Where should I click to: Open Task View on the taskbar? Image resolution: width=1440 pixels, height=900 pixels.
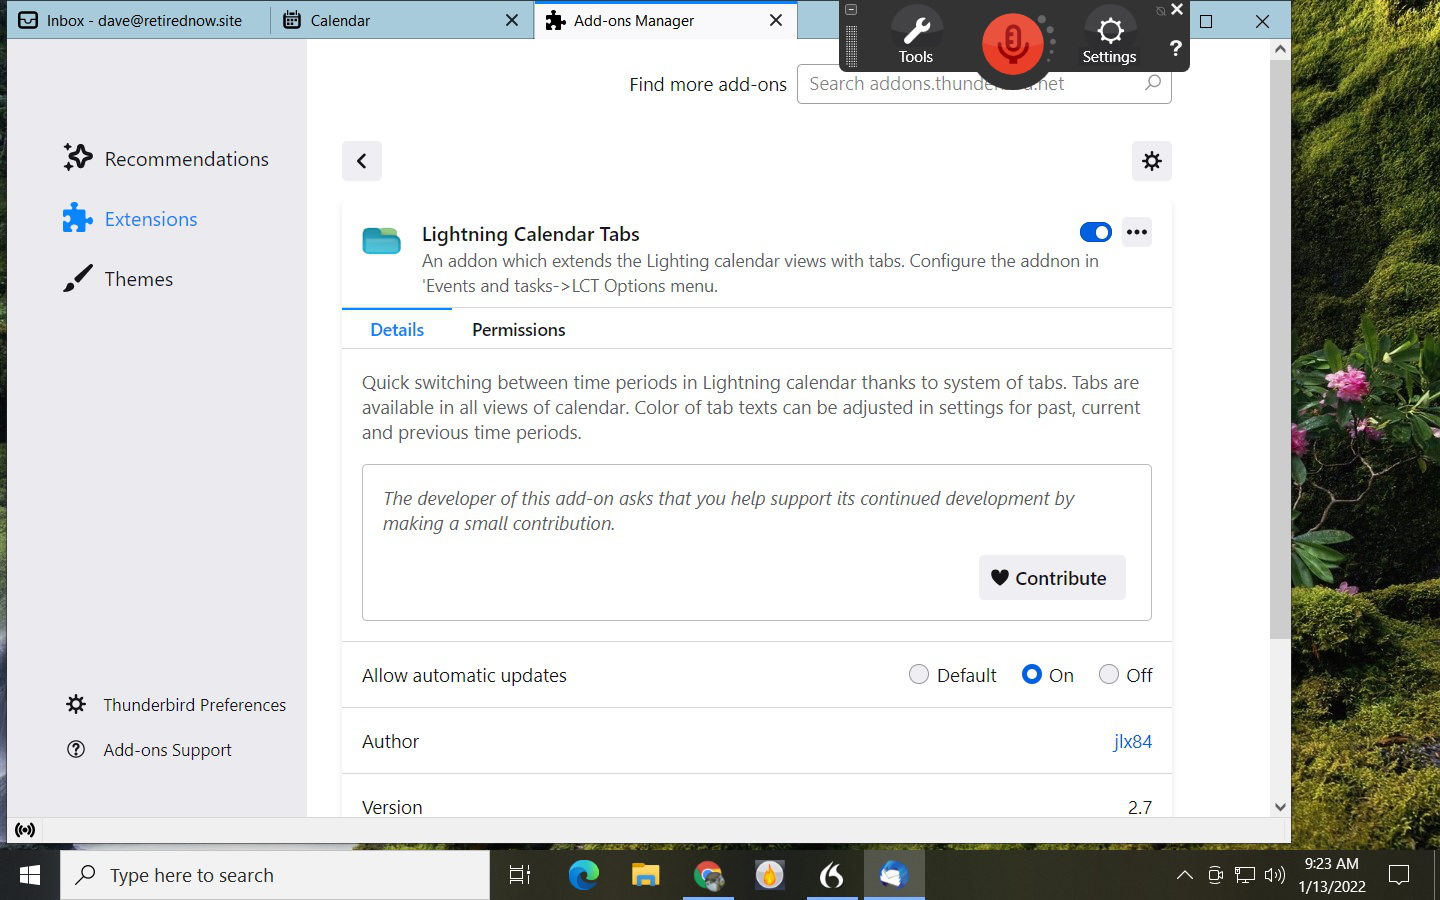point(520,876)
